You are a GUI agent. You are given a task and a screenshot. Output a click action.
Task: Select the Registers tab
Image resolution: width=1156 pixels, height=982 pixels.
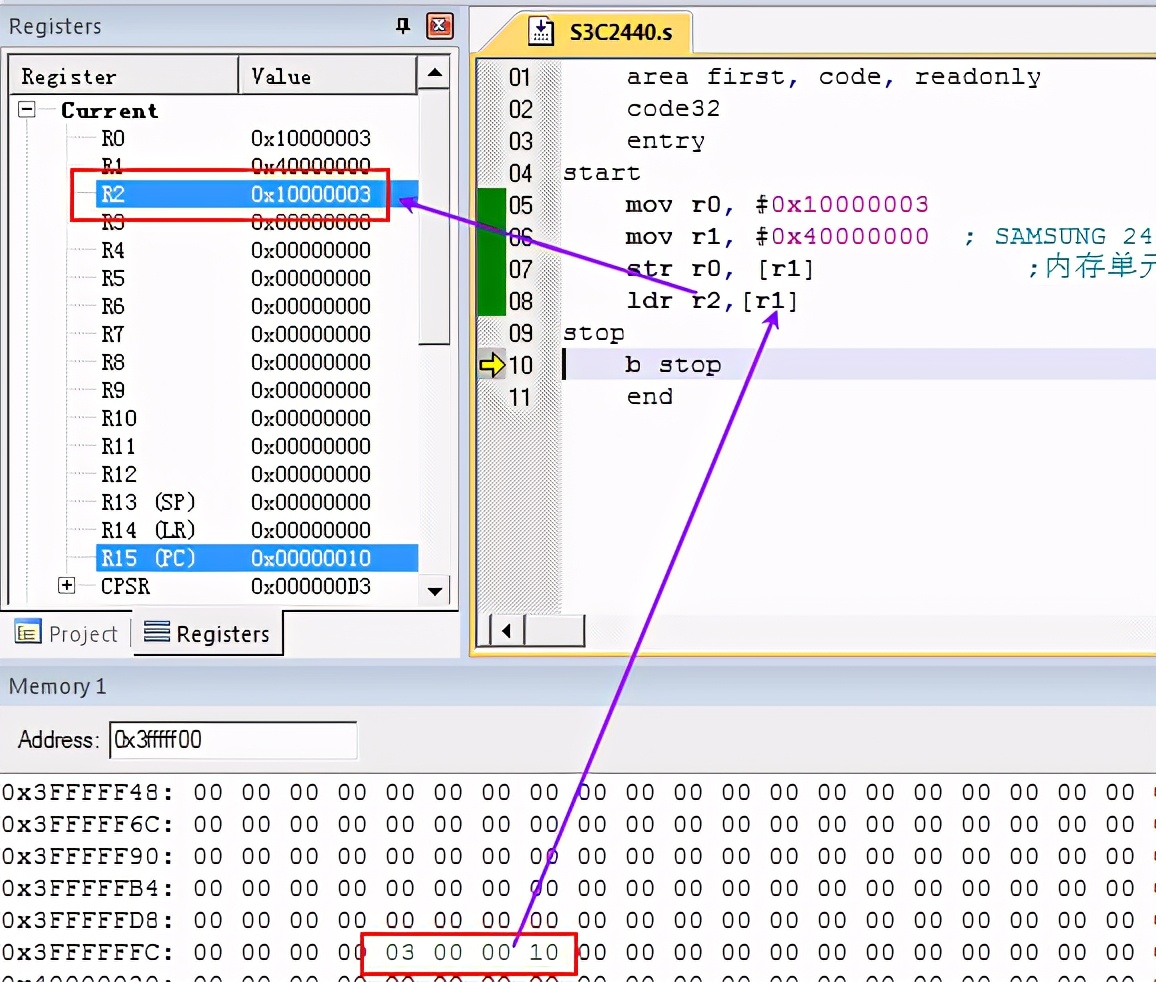pyautogui.click(x=208, y=634)
